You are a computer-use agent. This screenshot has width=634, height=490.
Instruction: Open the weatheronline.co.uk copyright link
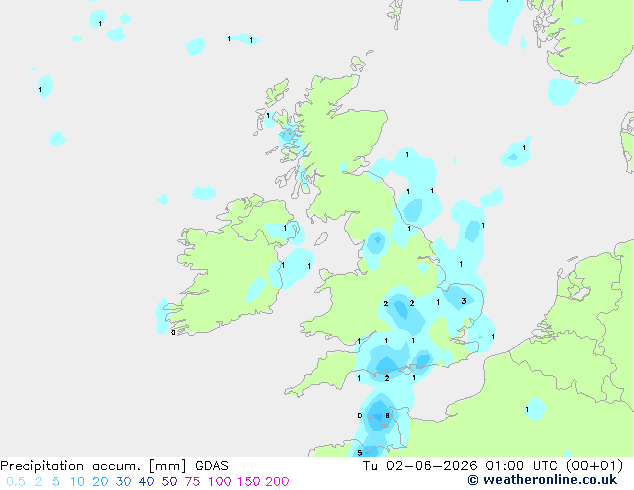point(542,480)
